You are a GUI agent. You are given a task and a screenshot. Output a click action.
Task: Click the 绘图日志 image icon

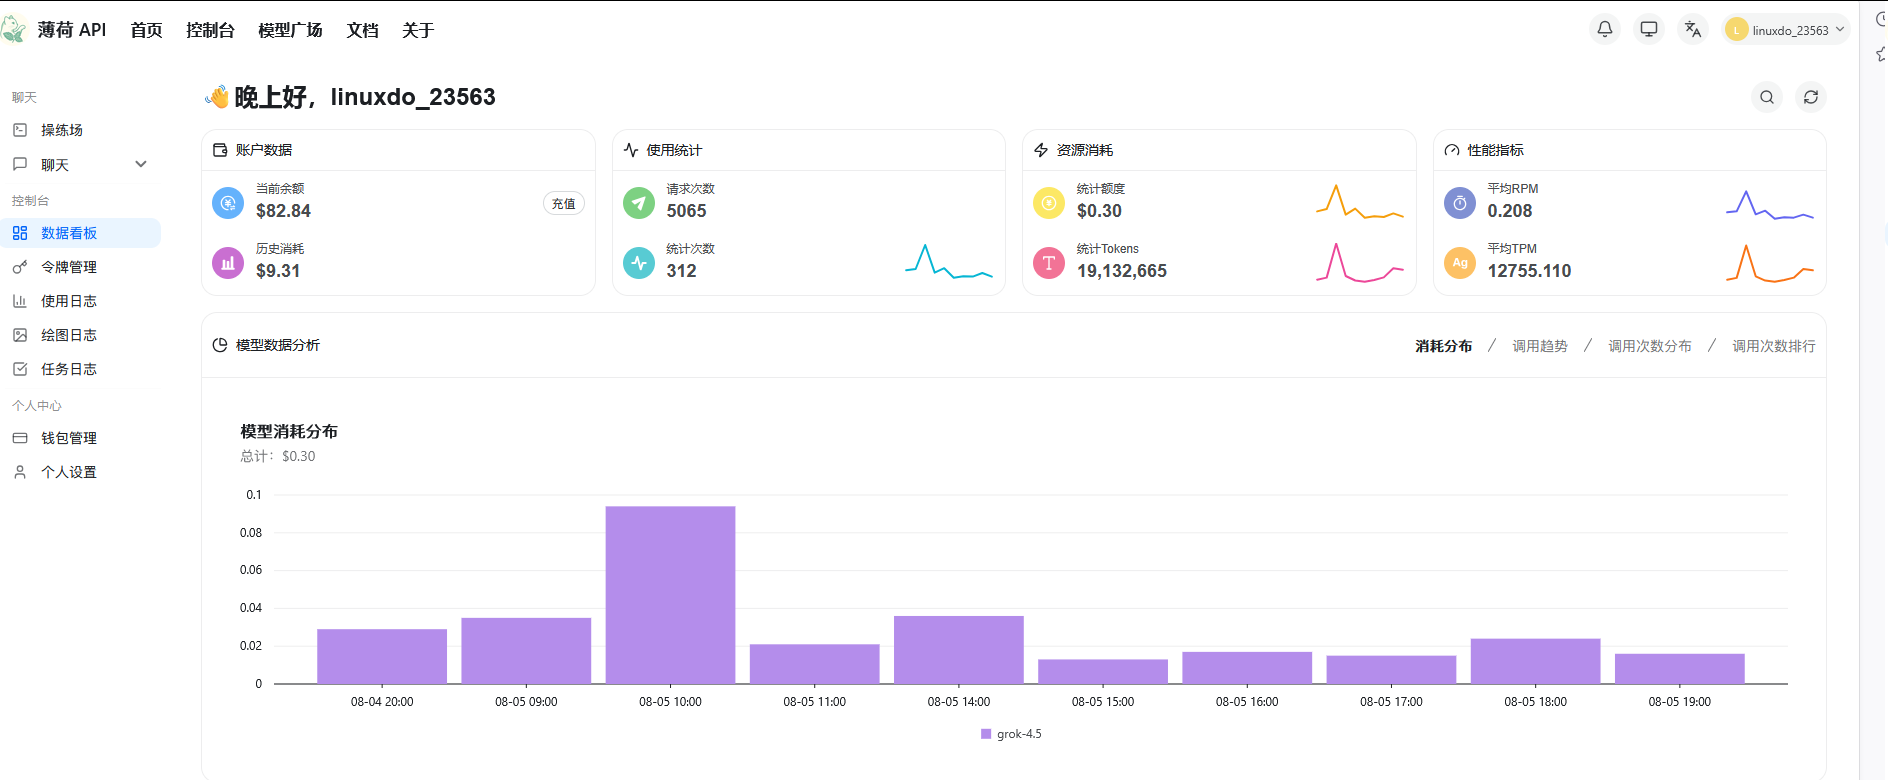[x=20, y=335]
